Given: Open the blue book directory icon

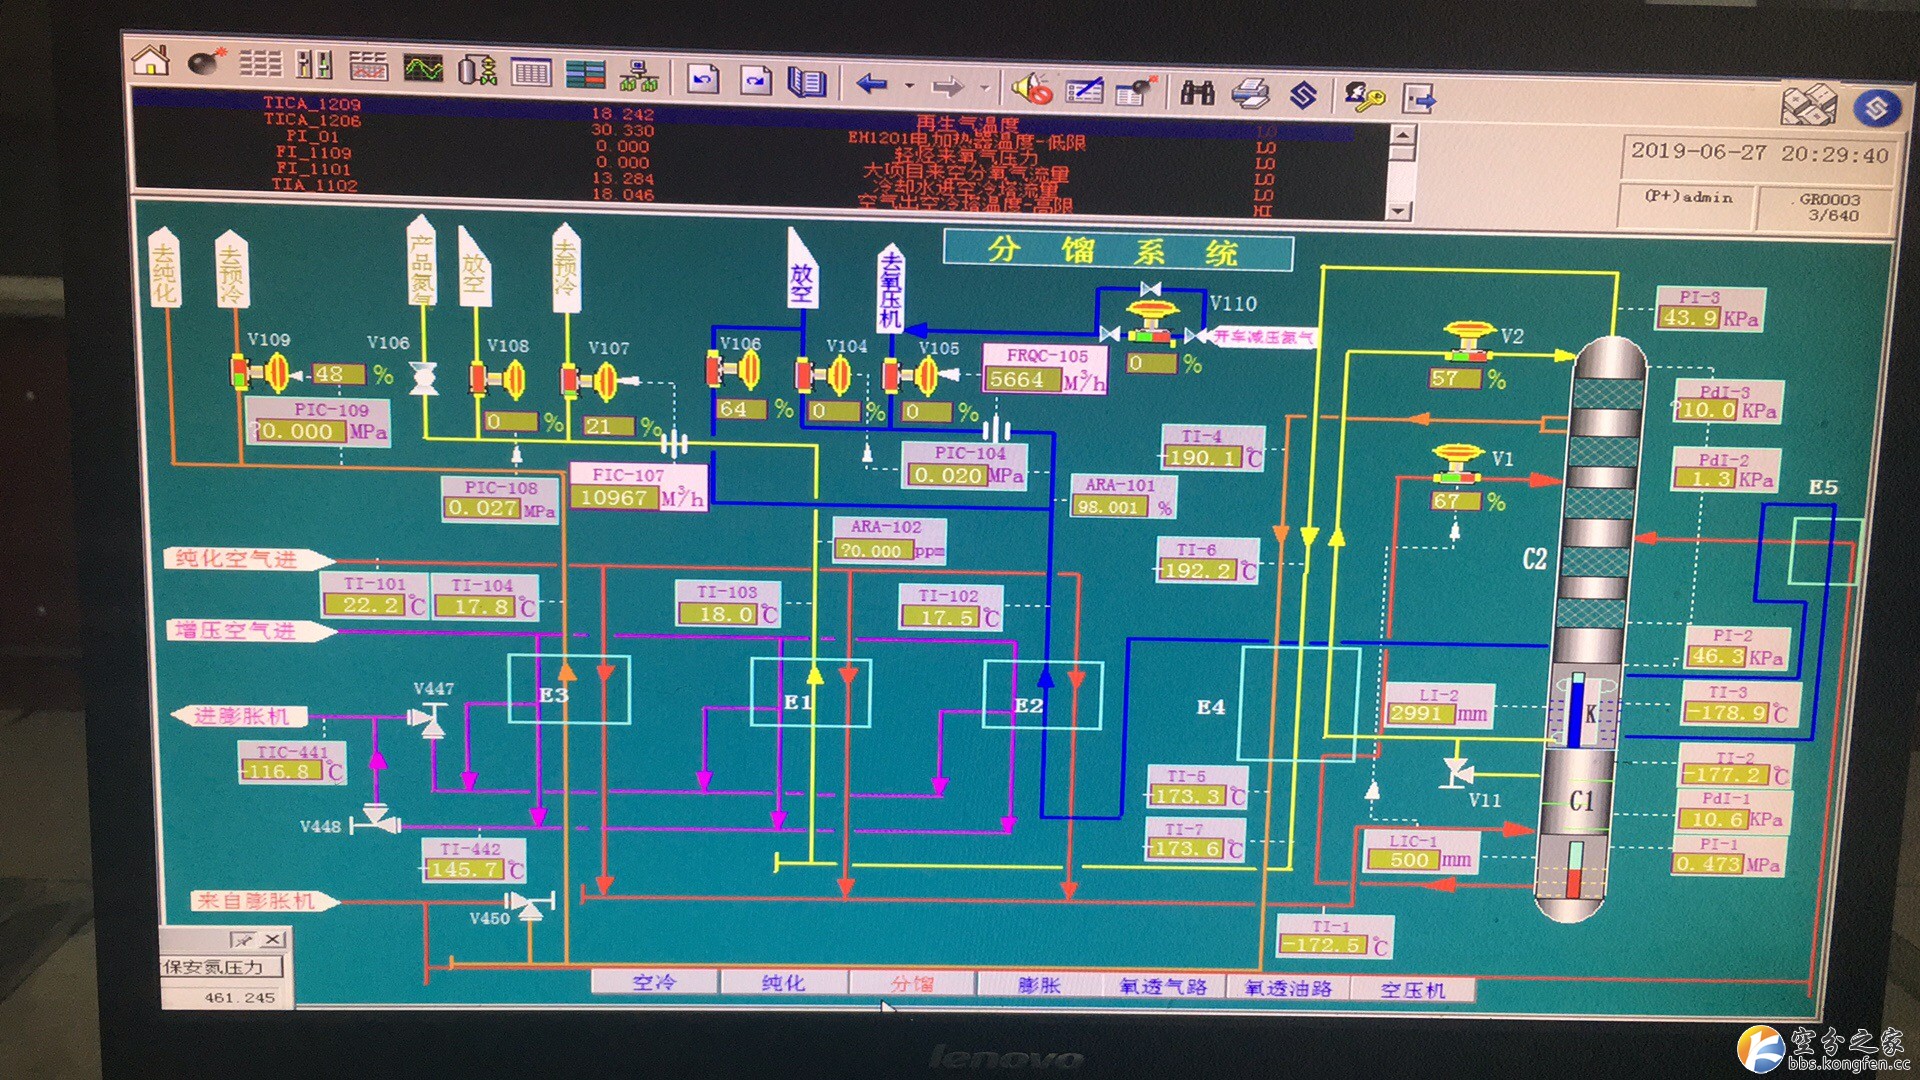Looking at the screenshot, I should 807,81.
